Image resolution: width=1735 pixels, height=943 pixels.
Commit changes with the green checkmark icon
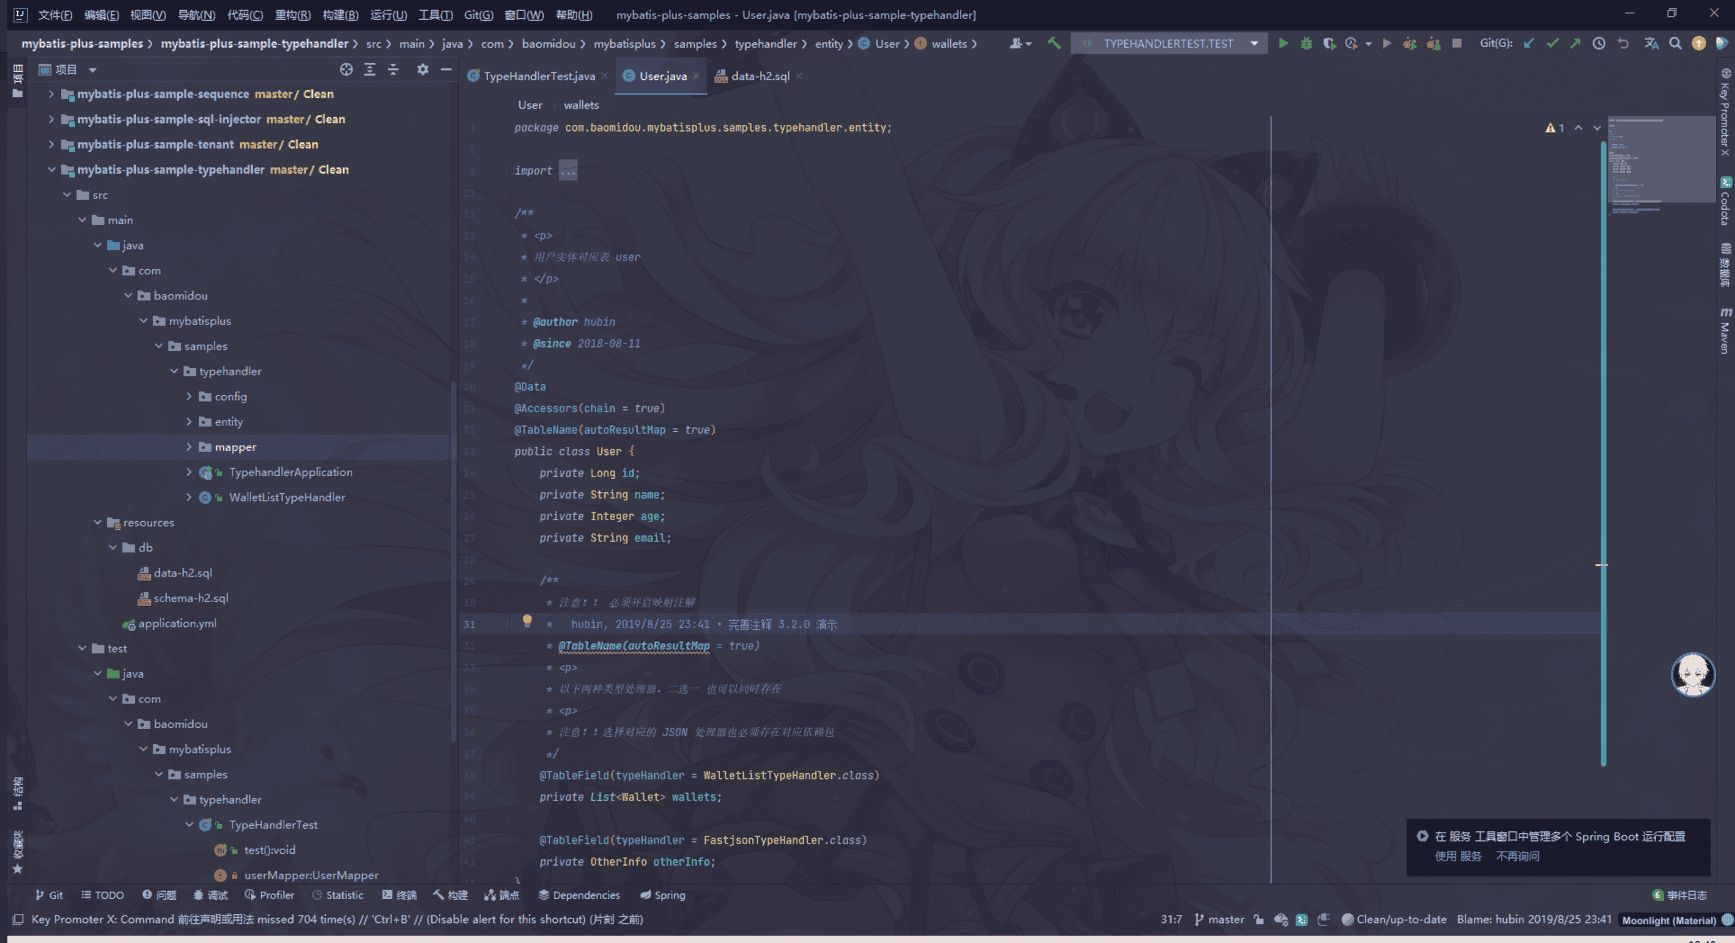pyautogui.click(x=1553, y=43)
